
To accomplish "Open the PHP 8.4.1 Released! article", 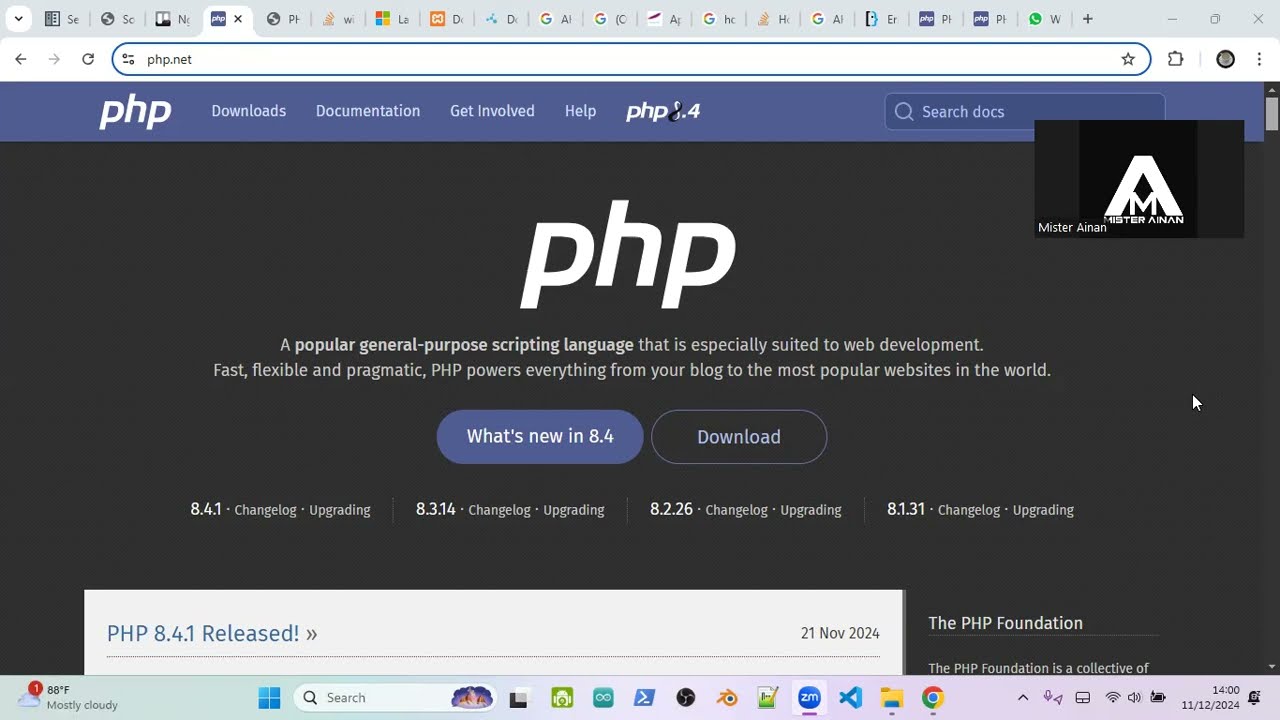I will pos(212,633).
